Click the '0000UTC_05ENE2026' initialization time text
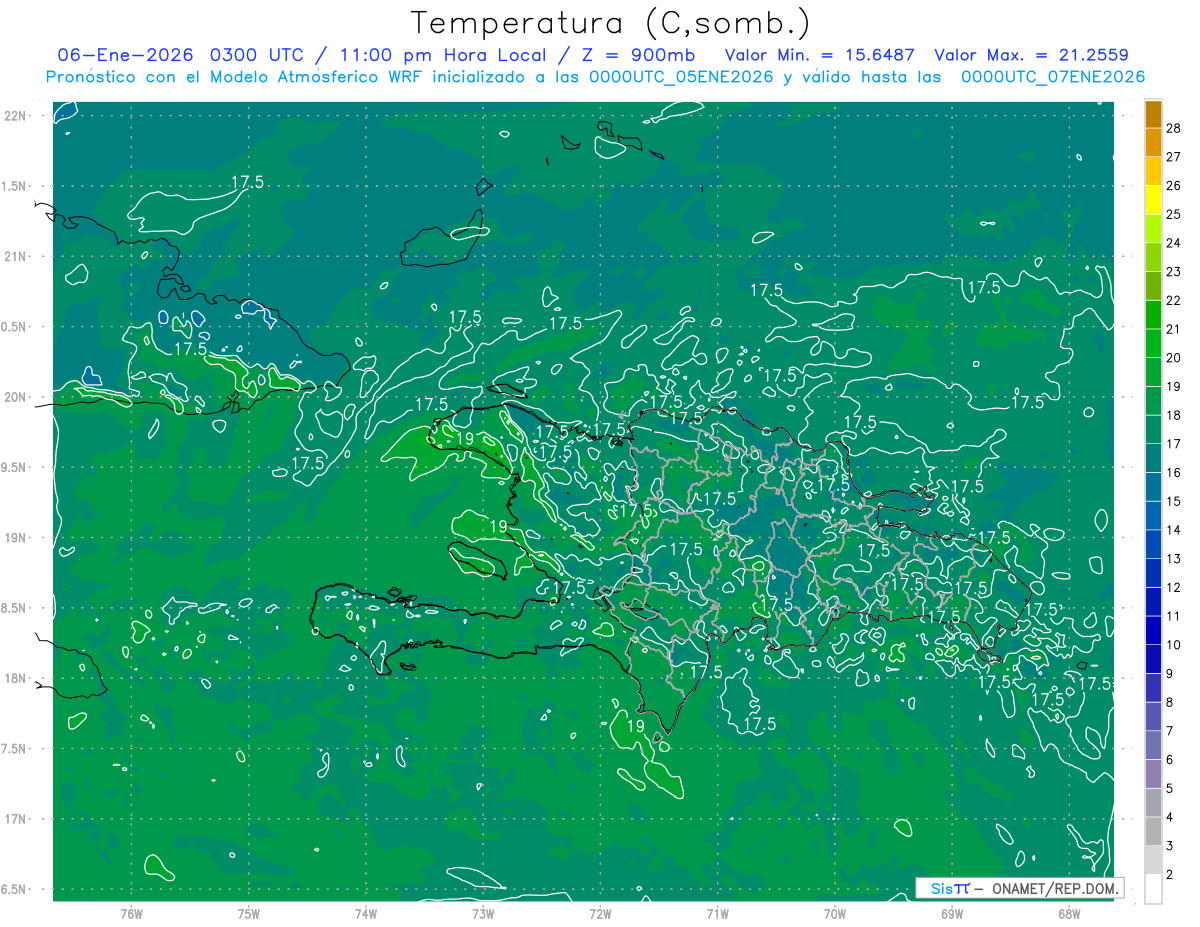Screen dimensions: 1200x927 tap(681, 77)
